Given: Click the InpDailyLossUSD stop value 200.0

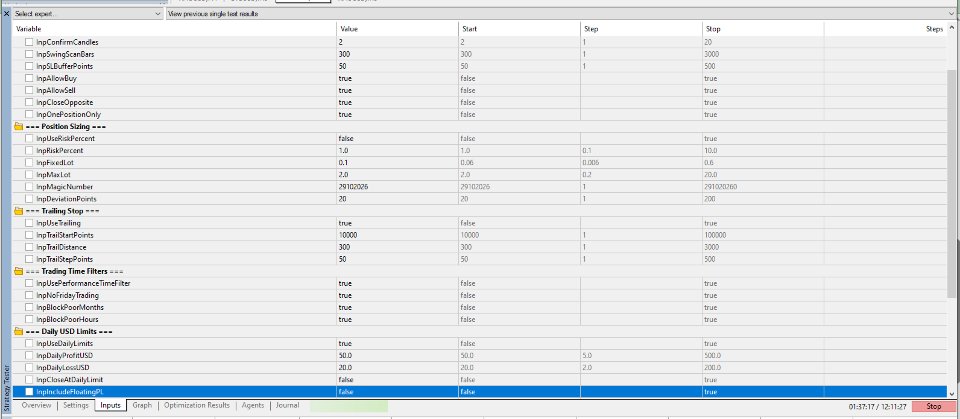Looking at the screenshot, I should 713,368.
